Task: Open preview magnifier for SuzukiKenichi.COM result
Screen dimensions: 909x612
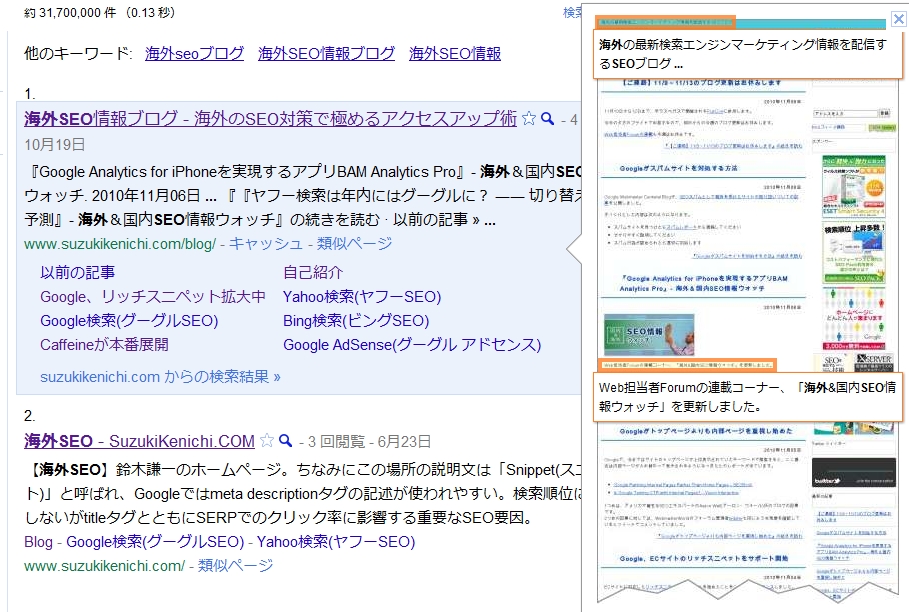Action: coord(285,441)
